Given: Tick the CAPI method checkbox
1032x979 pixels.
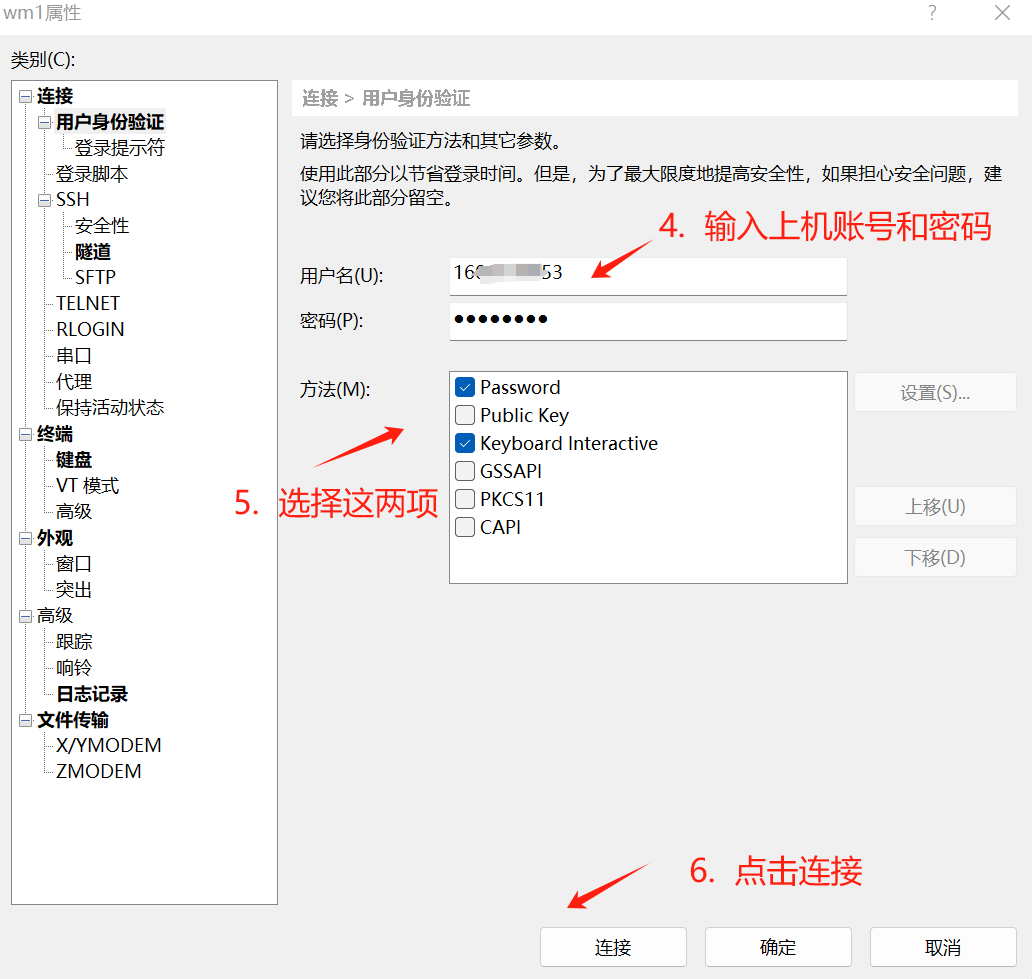Looking at the screenshot, I should (465, 527).
